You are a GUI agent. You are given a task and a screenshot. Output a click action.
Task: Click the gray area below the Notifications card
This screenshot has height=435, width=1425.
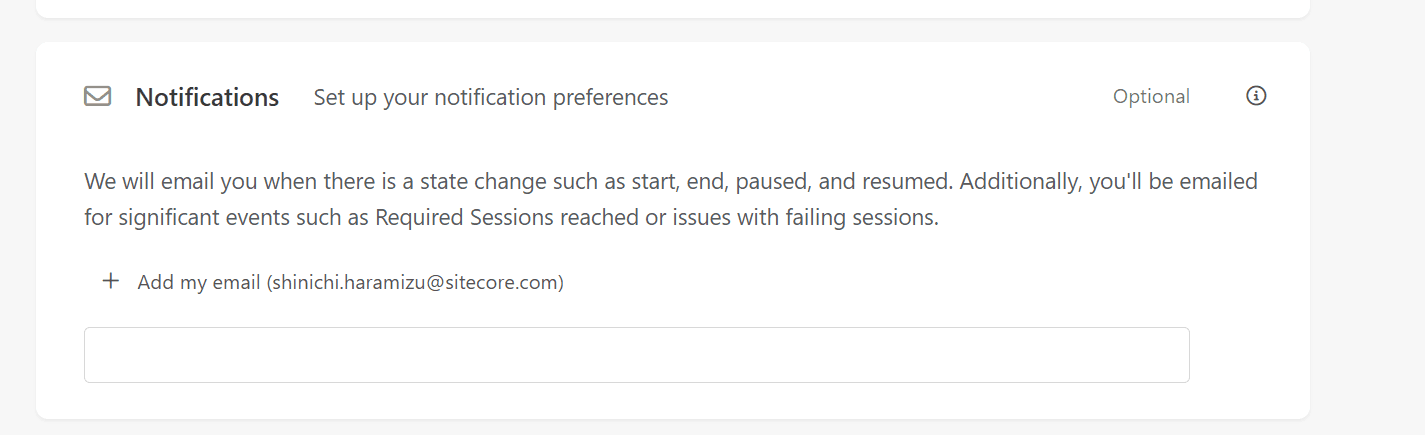pos(672,428)
